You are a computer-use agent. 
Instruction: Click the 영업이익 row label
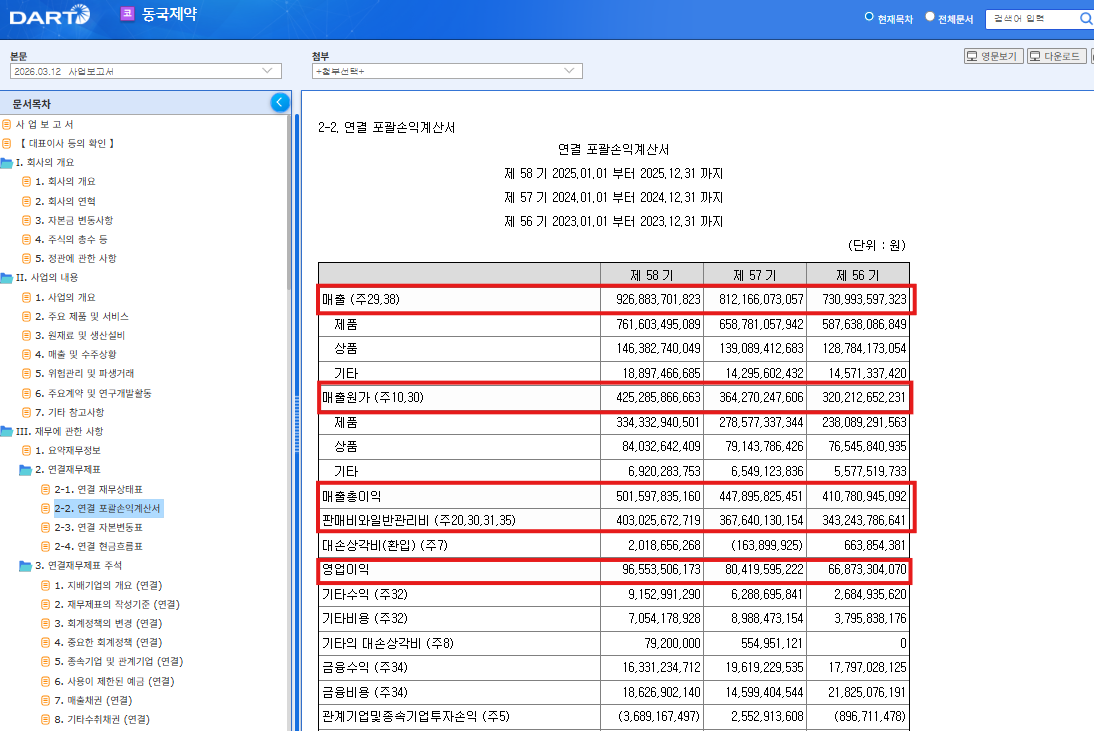[345, 570]
